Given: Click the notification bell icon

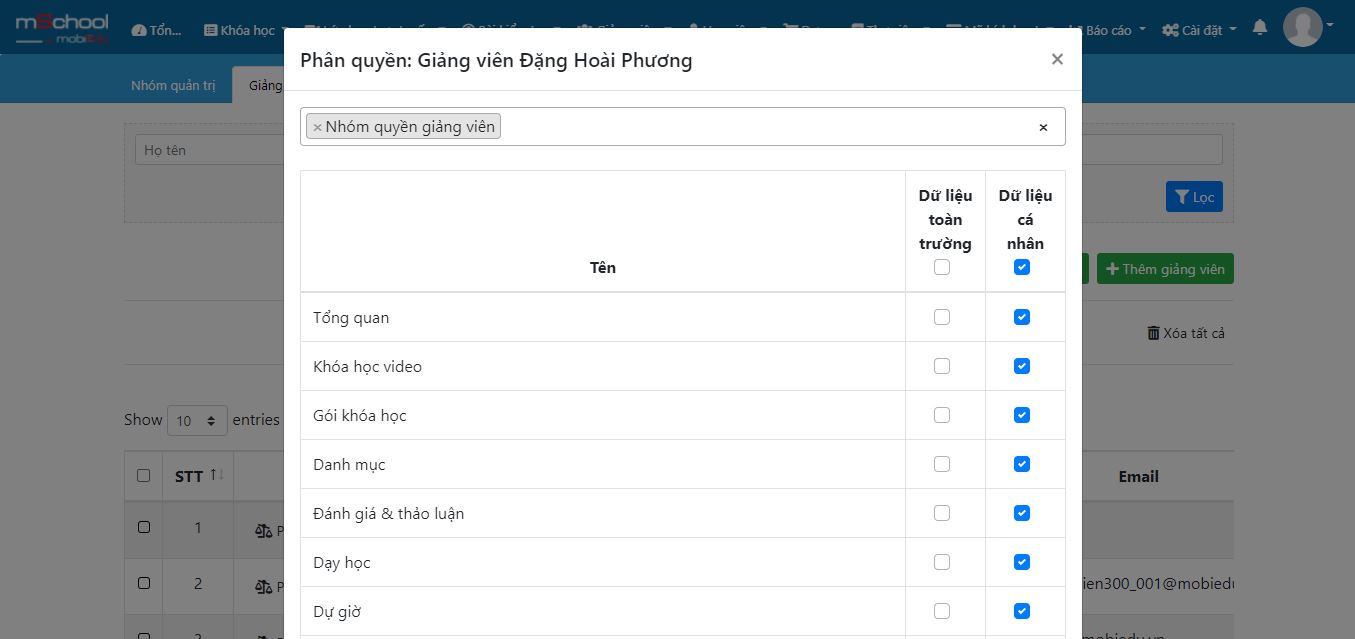Looking at the screenshot, I should pos(1260,27).
